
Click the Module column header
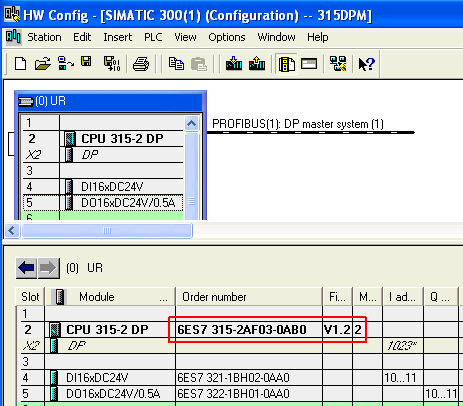[110, 296]
